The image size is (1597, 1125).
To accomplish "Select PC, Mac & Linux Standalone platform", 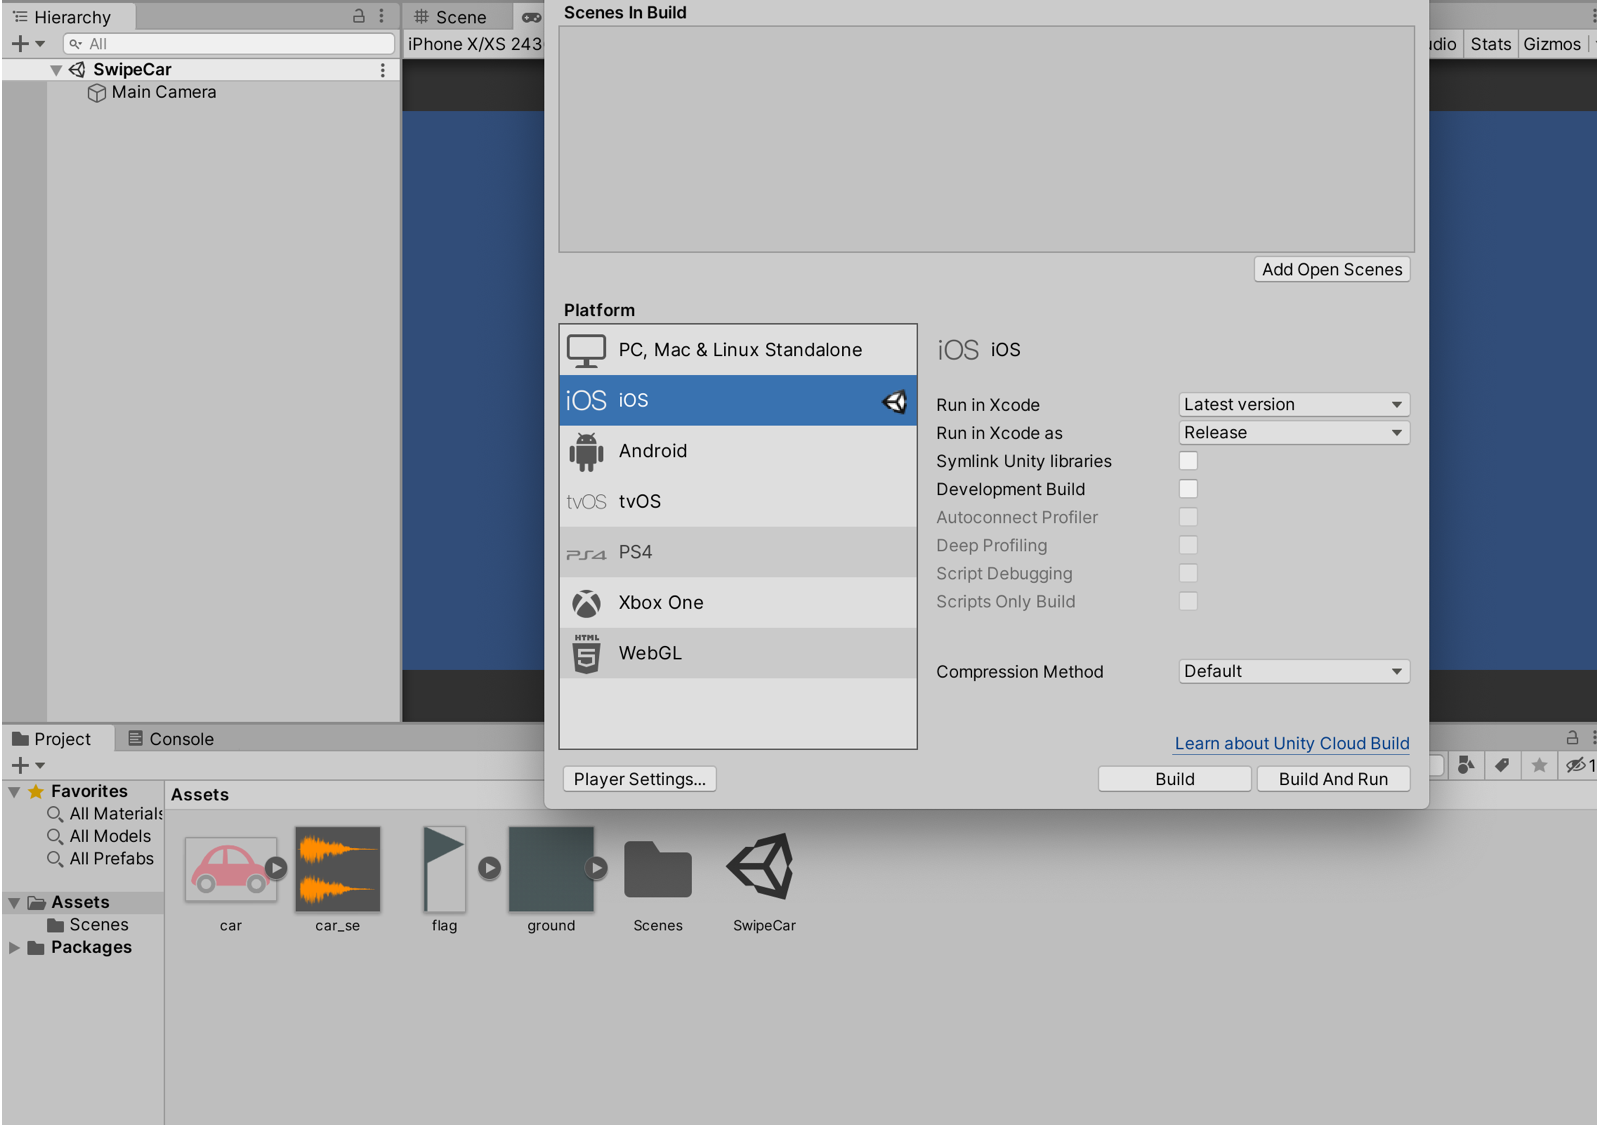I will pyautogui.click(x=738, y=350).
